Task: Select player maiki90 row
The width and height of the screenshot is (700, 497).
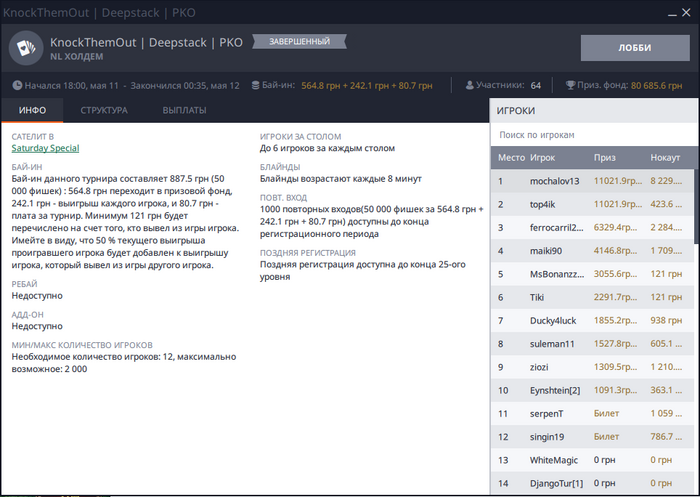Action: coord(592,251)
